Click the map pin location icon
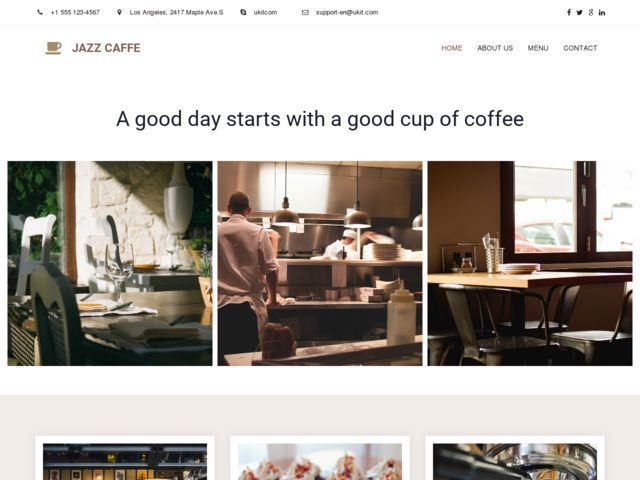The image size is (640, 480). [119, 12]
